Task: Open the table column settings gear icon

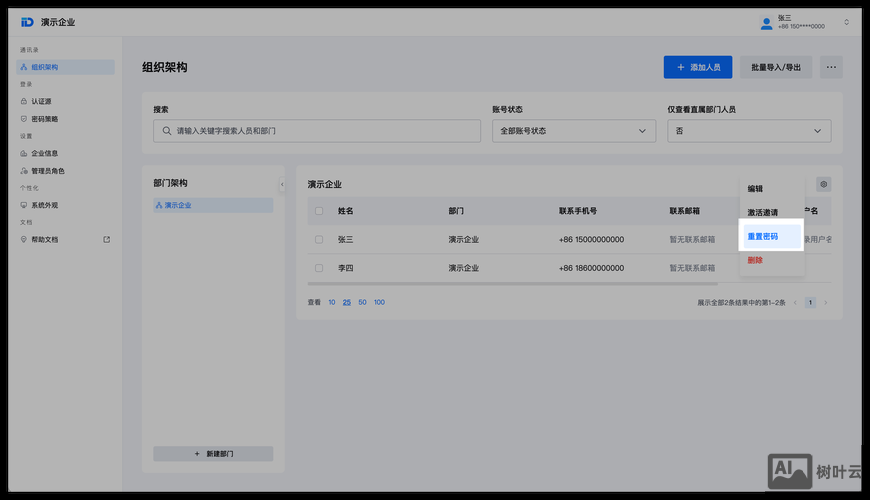Action: 824,184
